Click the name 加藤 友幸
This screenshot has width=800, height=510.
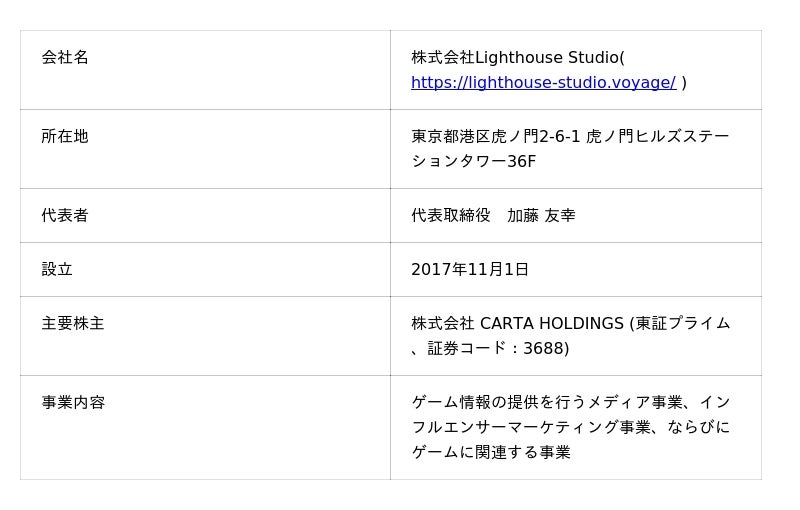click(x=541, y=216)
